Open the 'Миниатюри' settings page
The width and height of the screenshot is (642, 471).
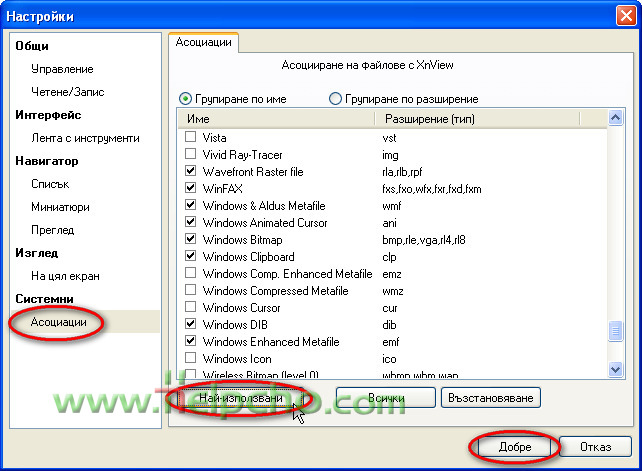[x=60, y=207]
